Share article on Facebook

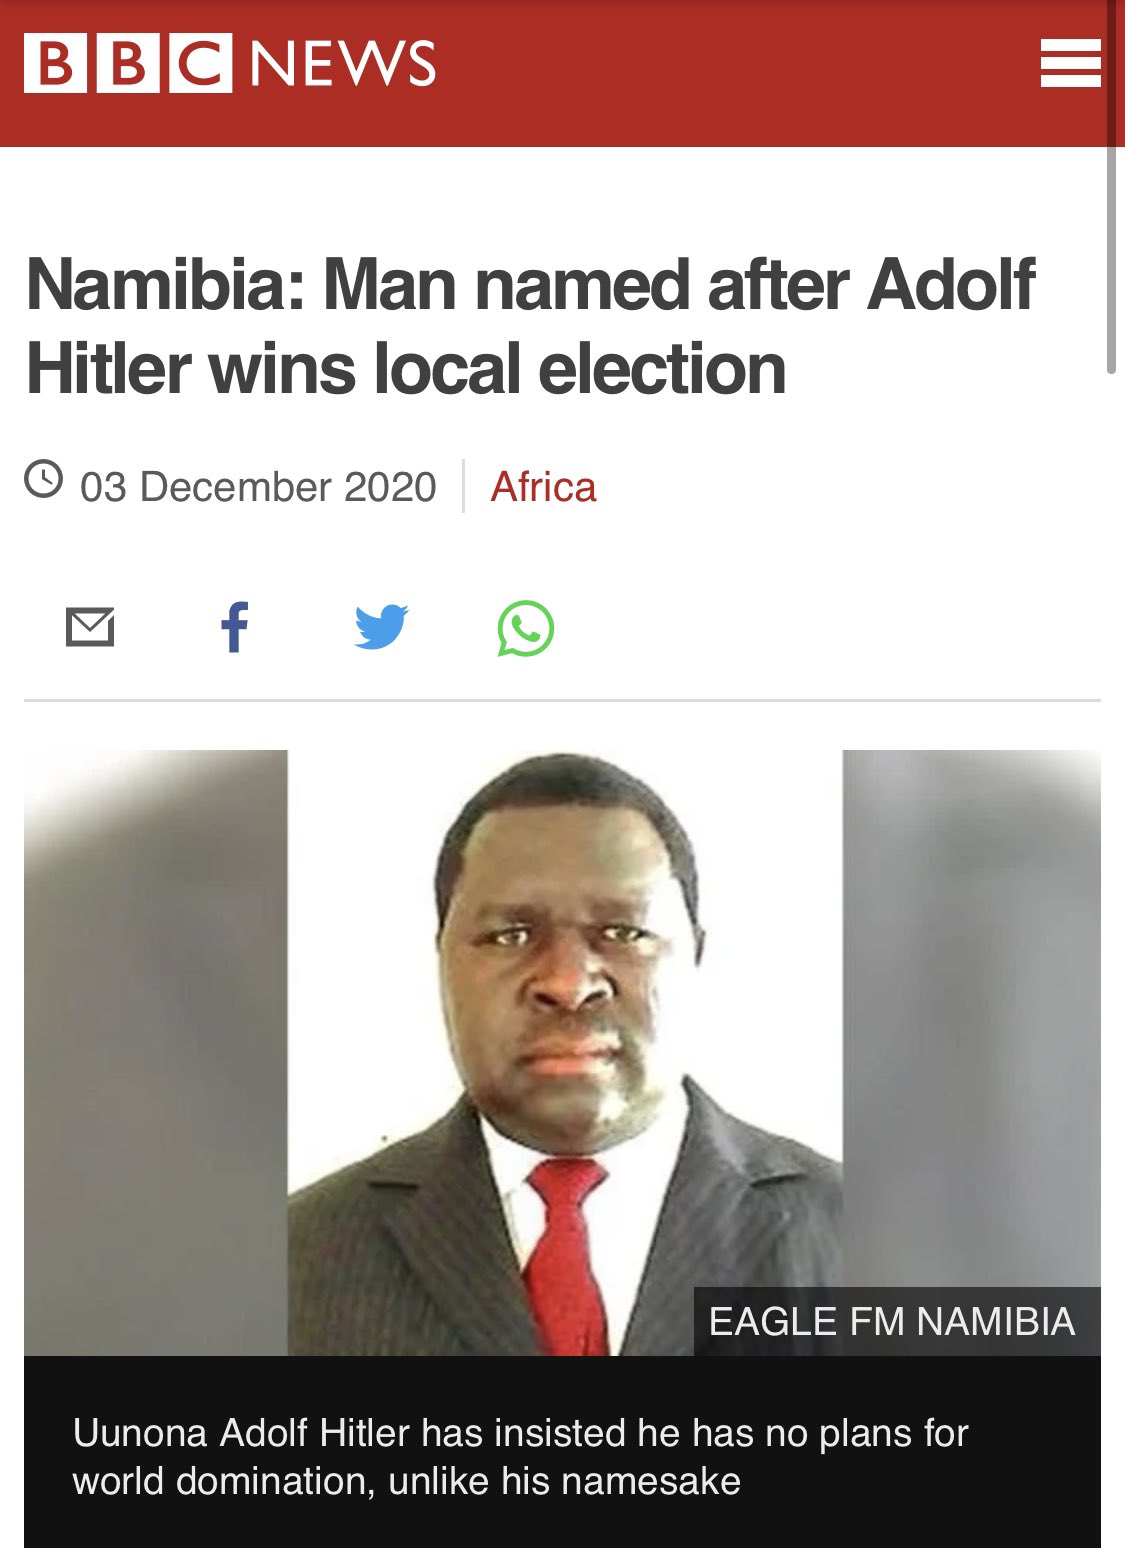click(x=234, y=627)
